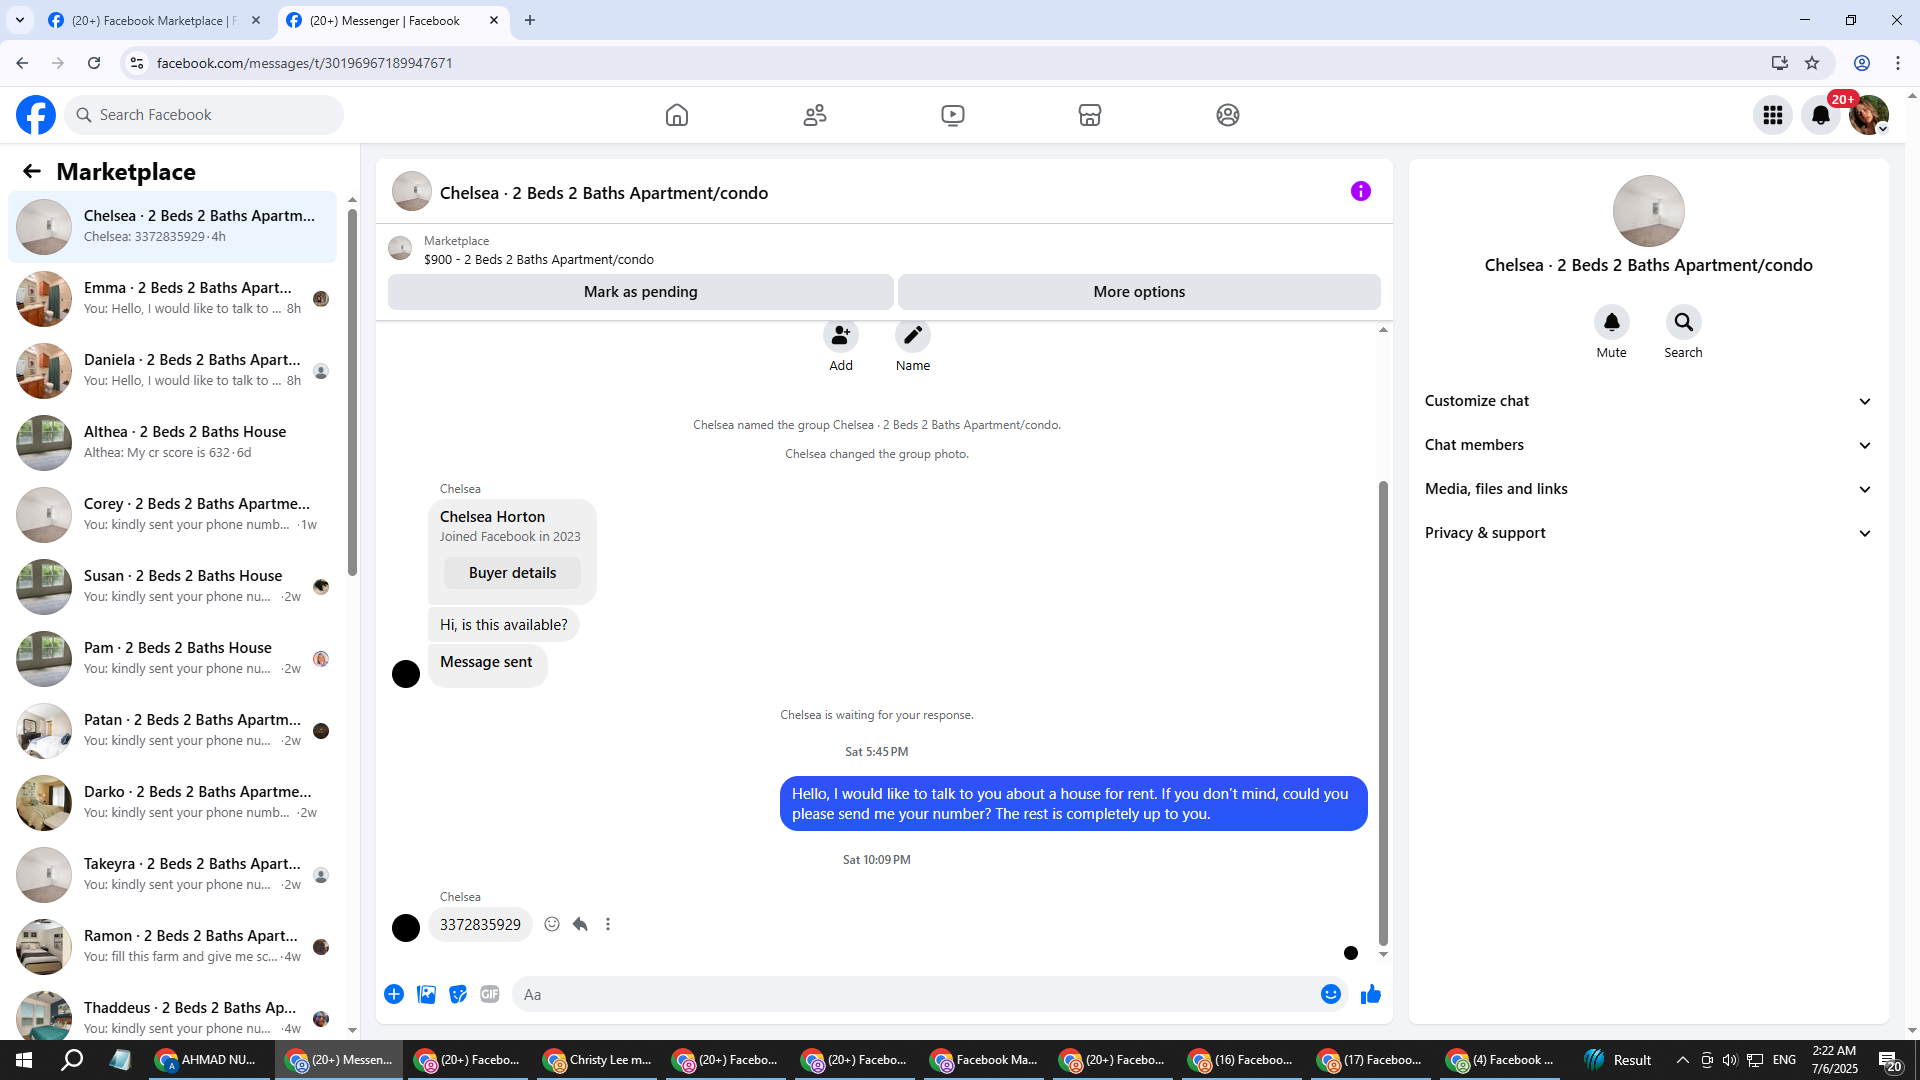Mute this conversation
Image resolution: width=1920 pixels, height=1080 pixels.
click(1611, 322)
